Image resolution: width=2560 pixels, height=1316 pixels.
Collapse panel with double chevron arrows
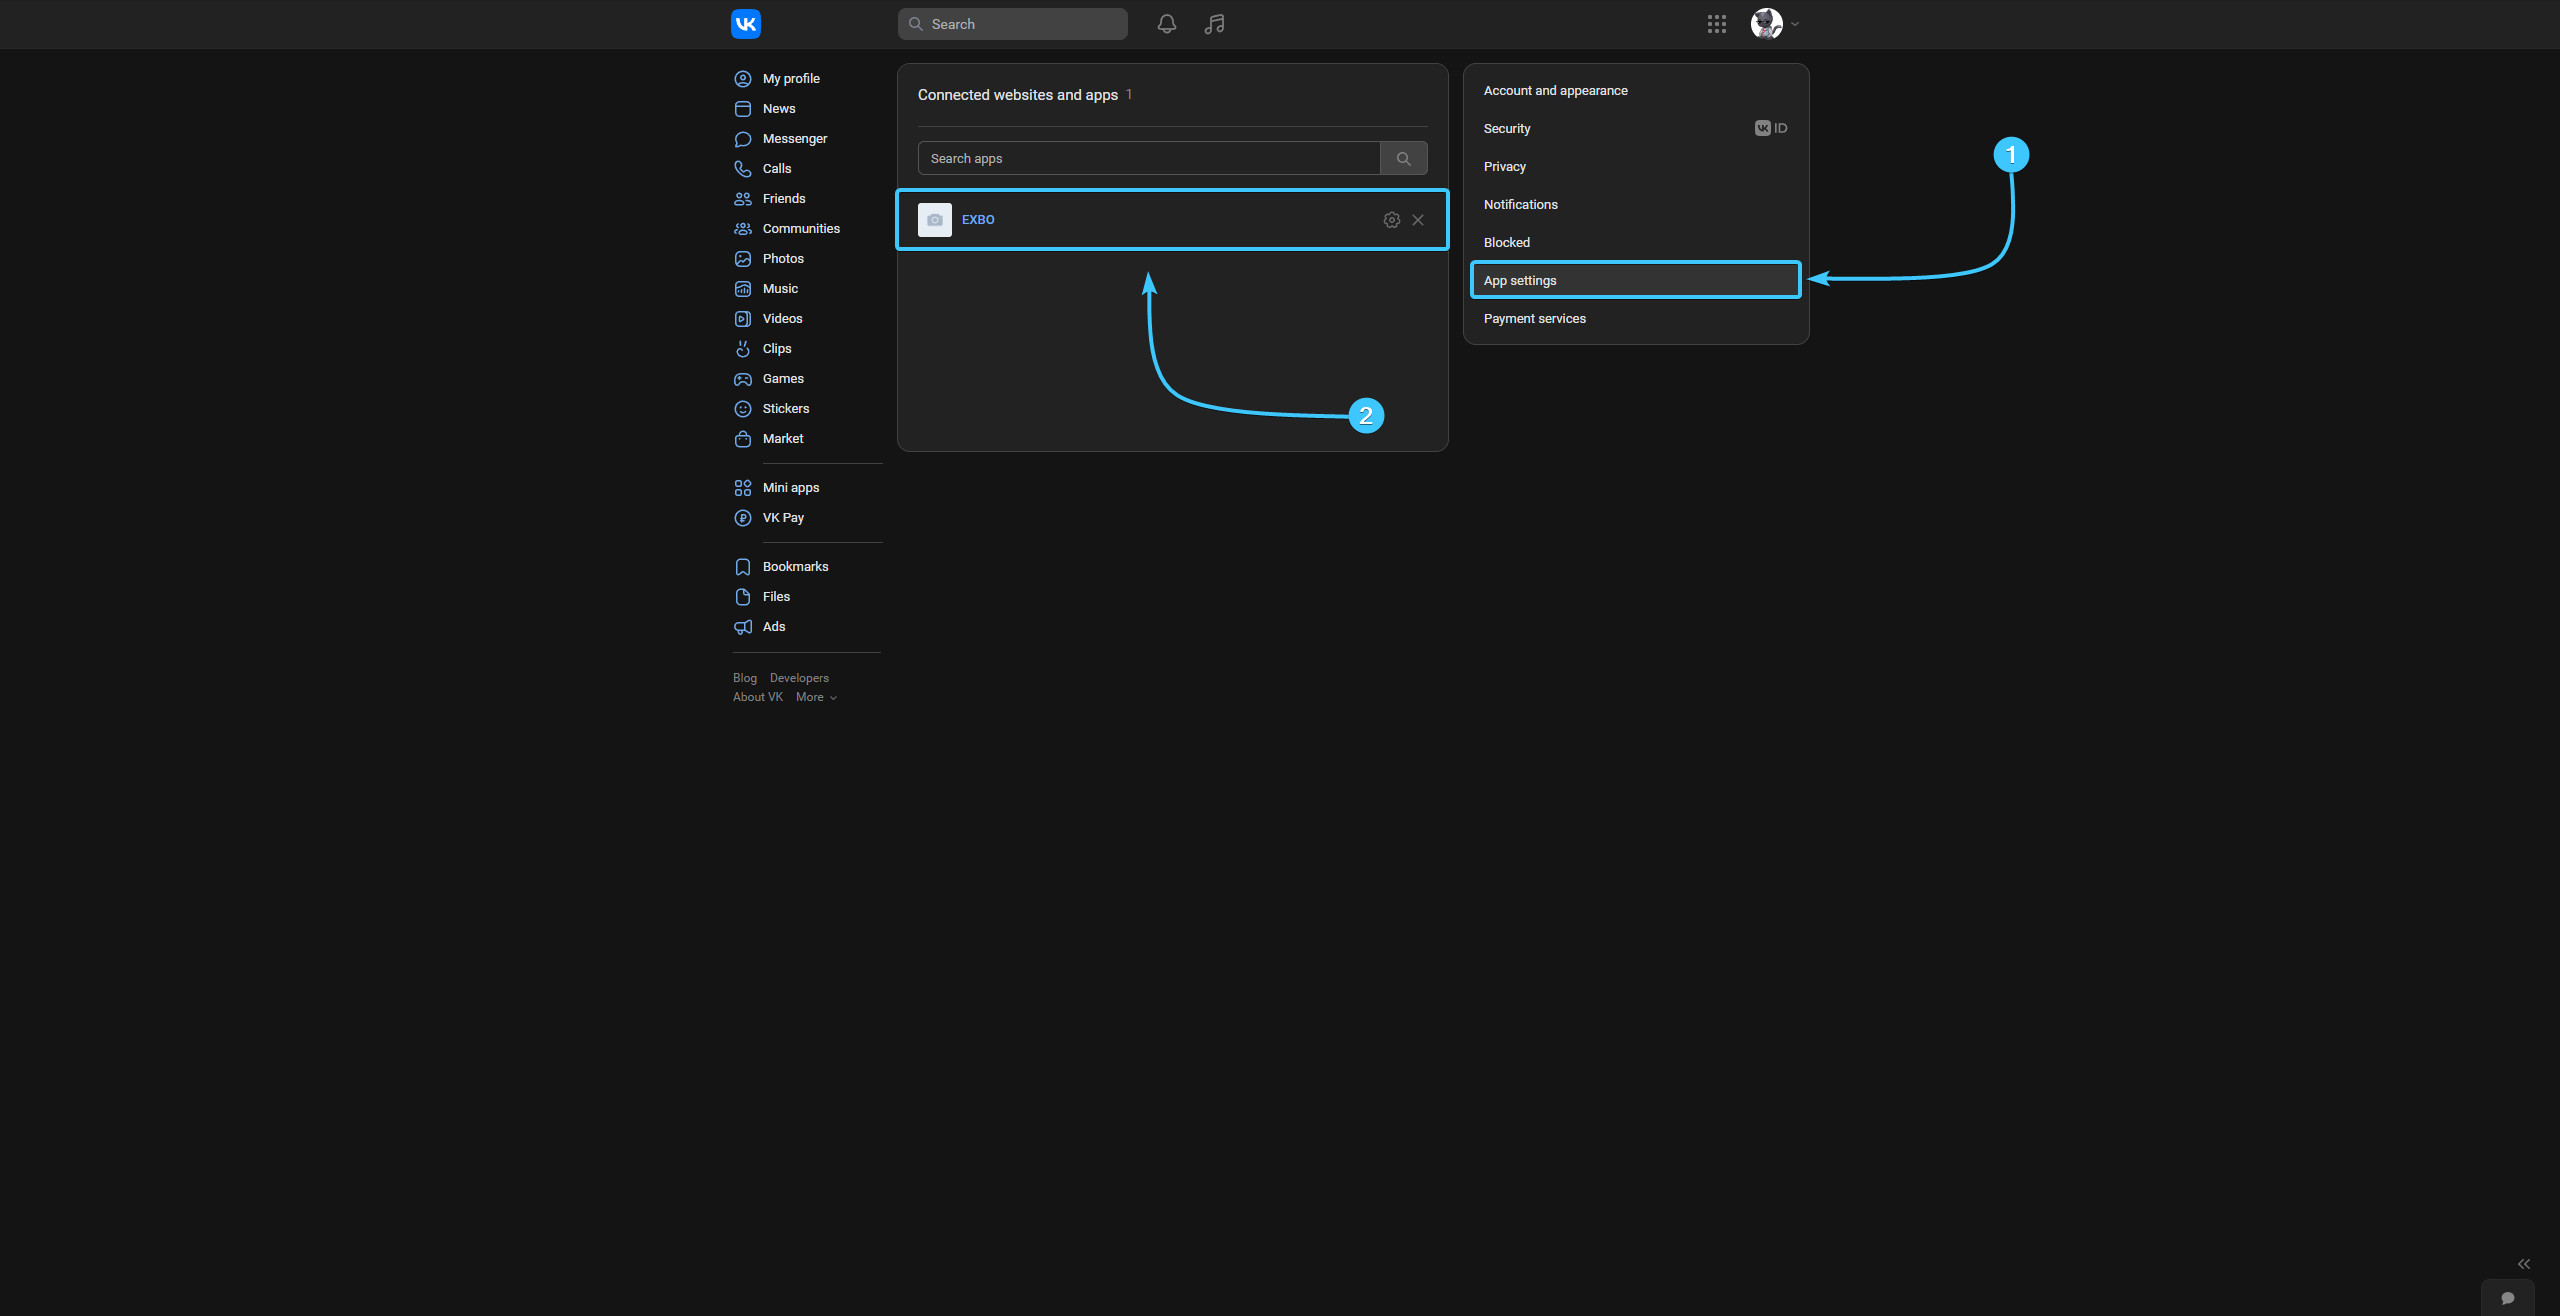[2523, 1264]
